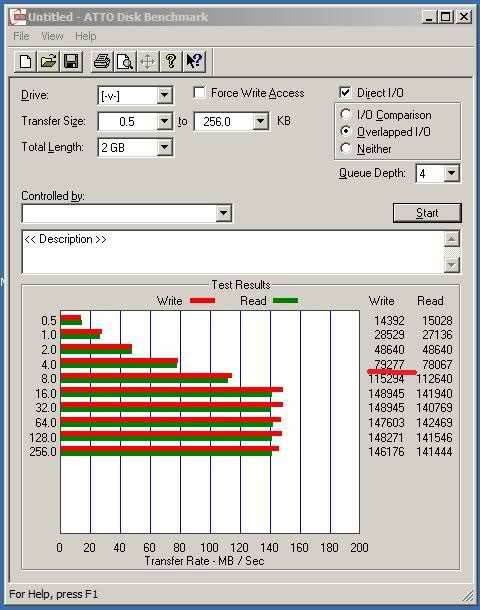Click the Description scrollbar down arrow
Screen dimensions: 480x610
(x=451, y=265)
